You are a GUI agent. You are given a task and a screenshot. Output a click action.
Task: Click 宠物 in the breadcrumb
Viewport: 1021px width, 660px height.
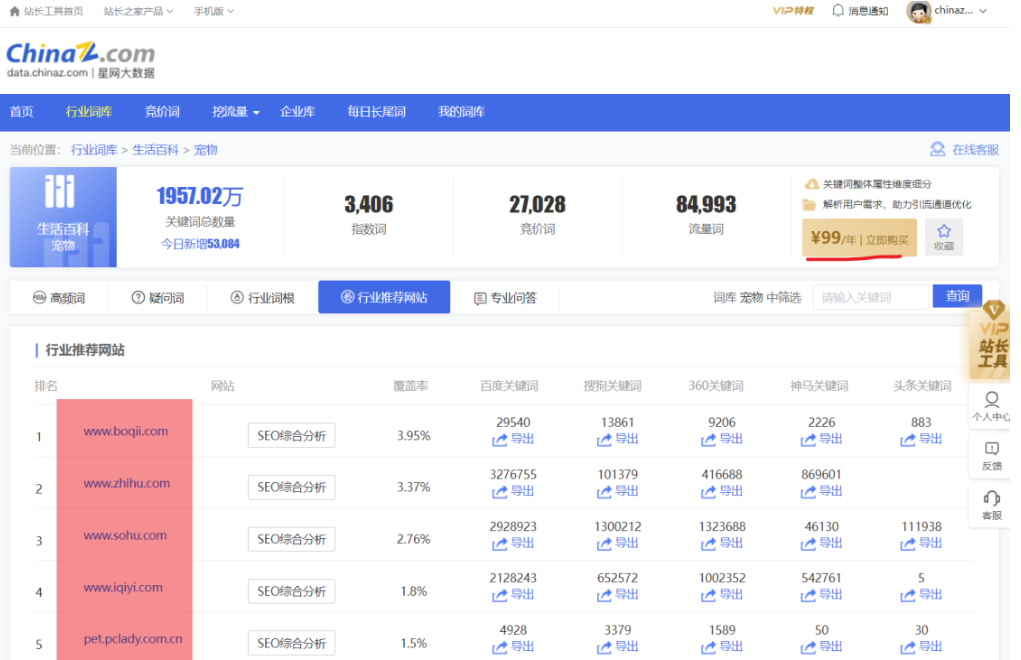206,150
